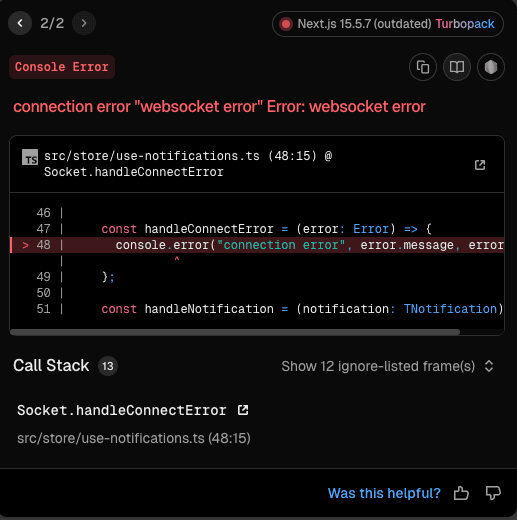
Task: Open documentation book icon
Action: 457,67
